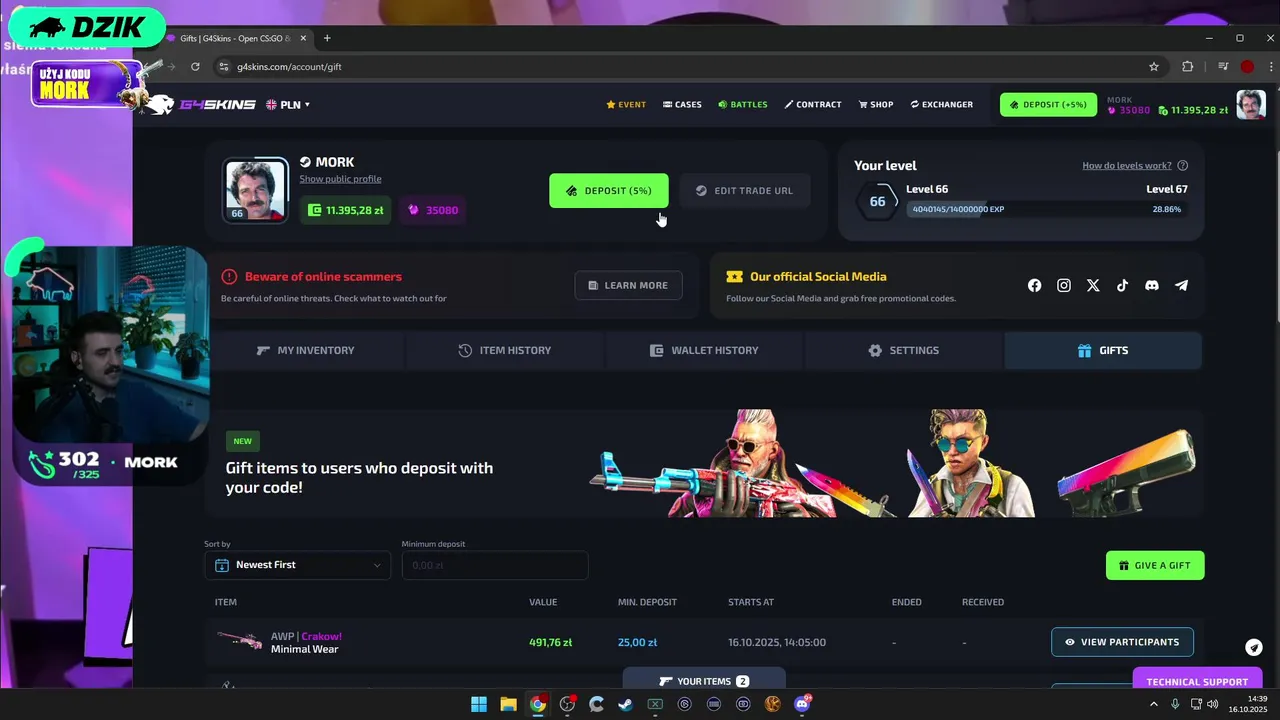The image size is (1280, 720).
Task: Click the floating rocket scroll button
Action: (1254, 647)
